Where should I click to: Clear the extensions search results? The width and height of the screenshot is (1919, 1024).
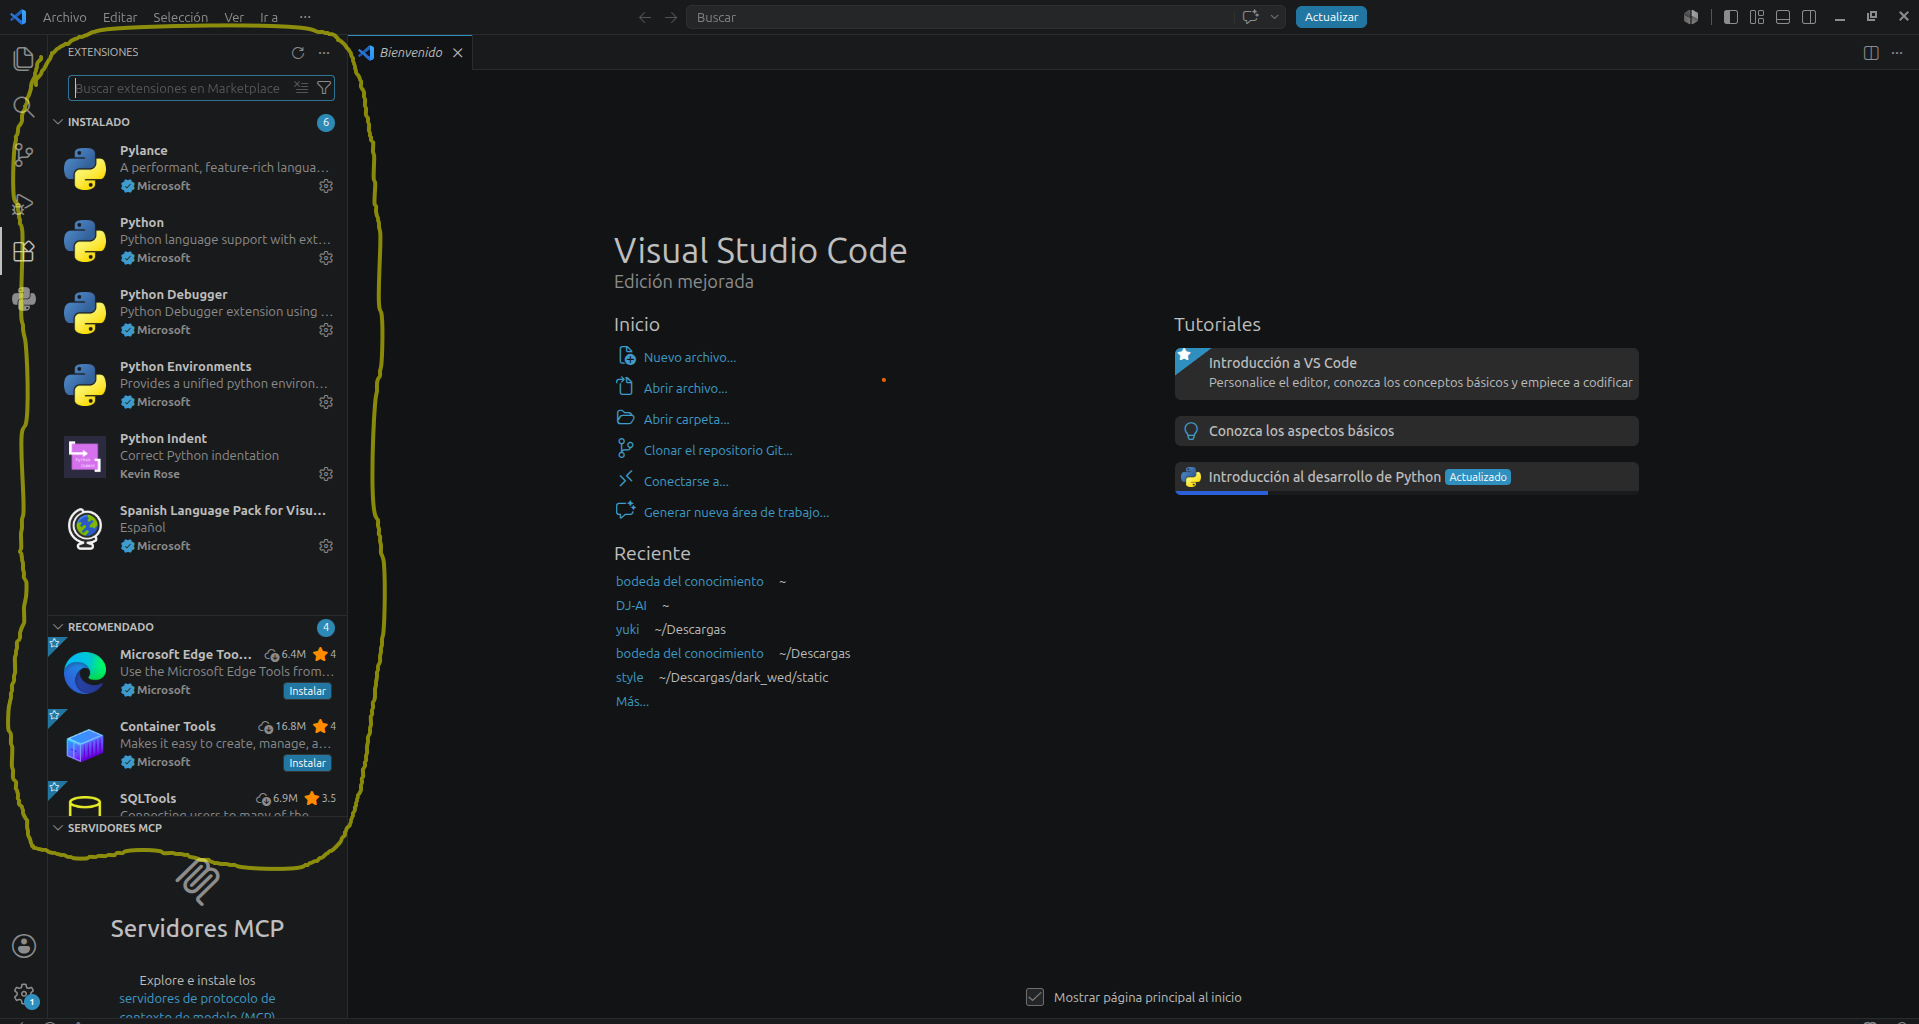301,88
